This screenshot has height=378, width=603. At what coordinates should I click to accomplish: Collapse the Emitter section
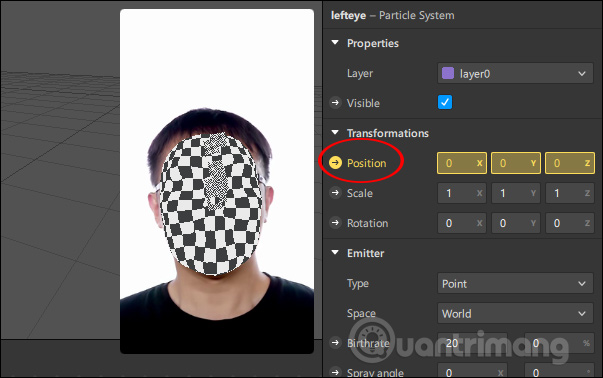tap(335, 253)
